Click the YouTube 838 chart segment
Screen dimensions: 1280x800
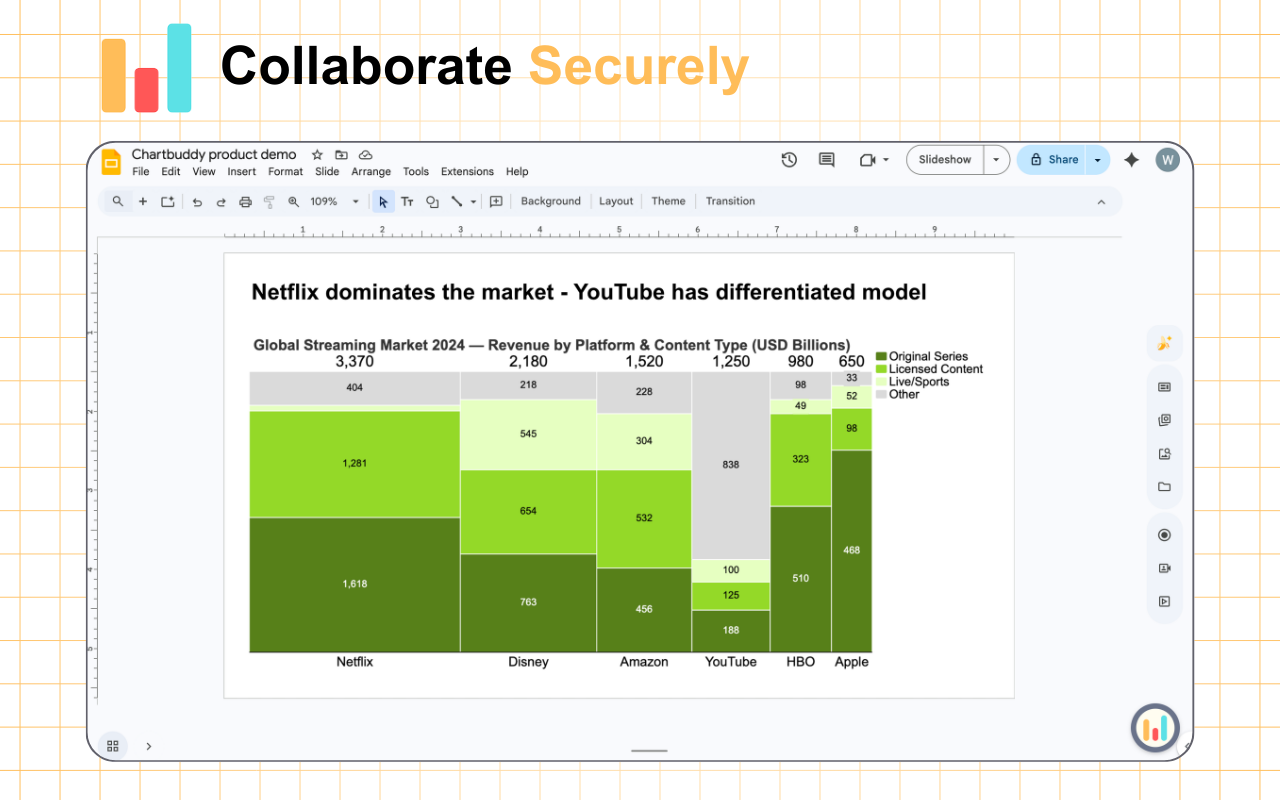tap(731, 465)
